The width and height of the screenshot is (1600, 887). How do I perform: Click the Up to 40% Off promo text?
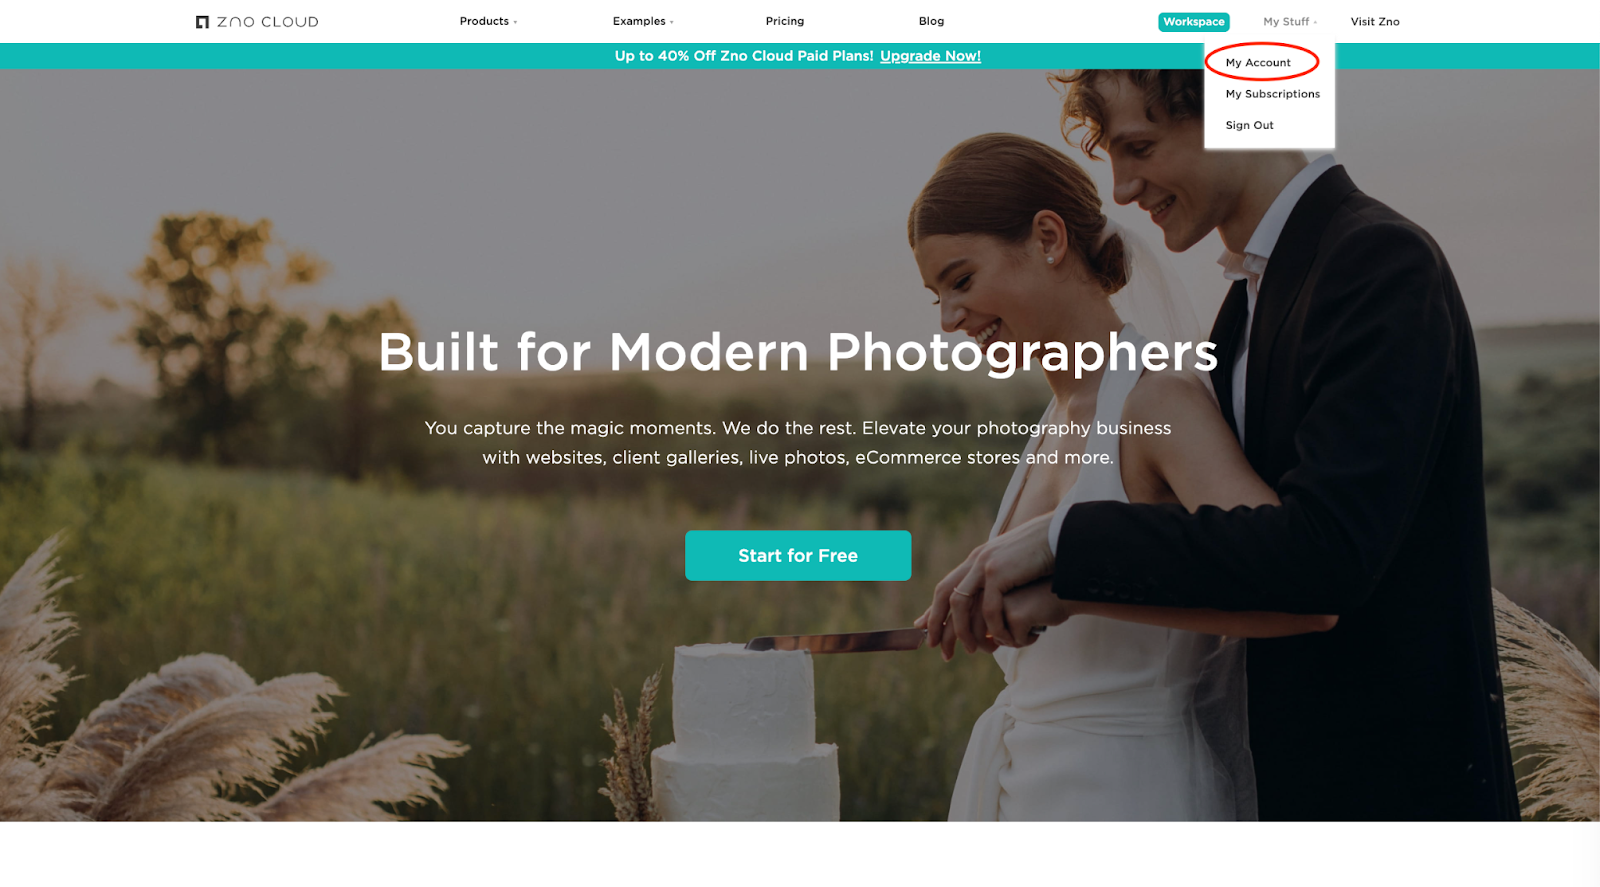click(x=744, y=56)
